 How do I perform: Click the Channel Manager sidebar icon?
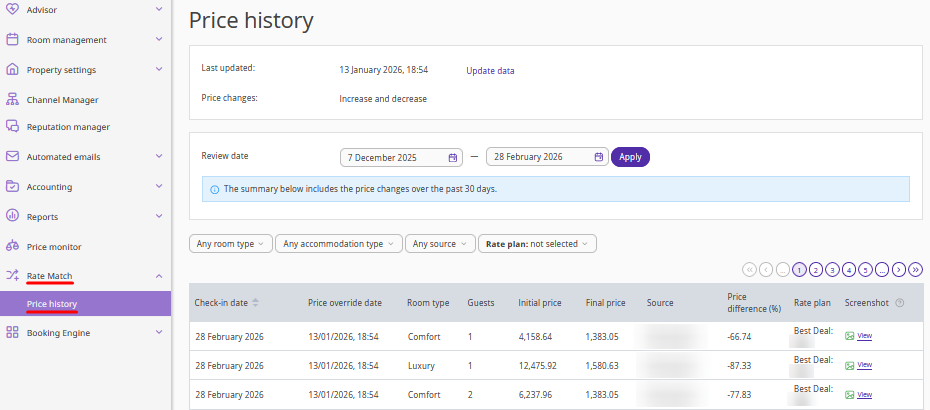pos(13,100)
